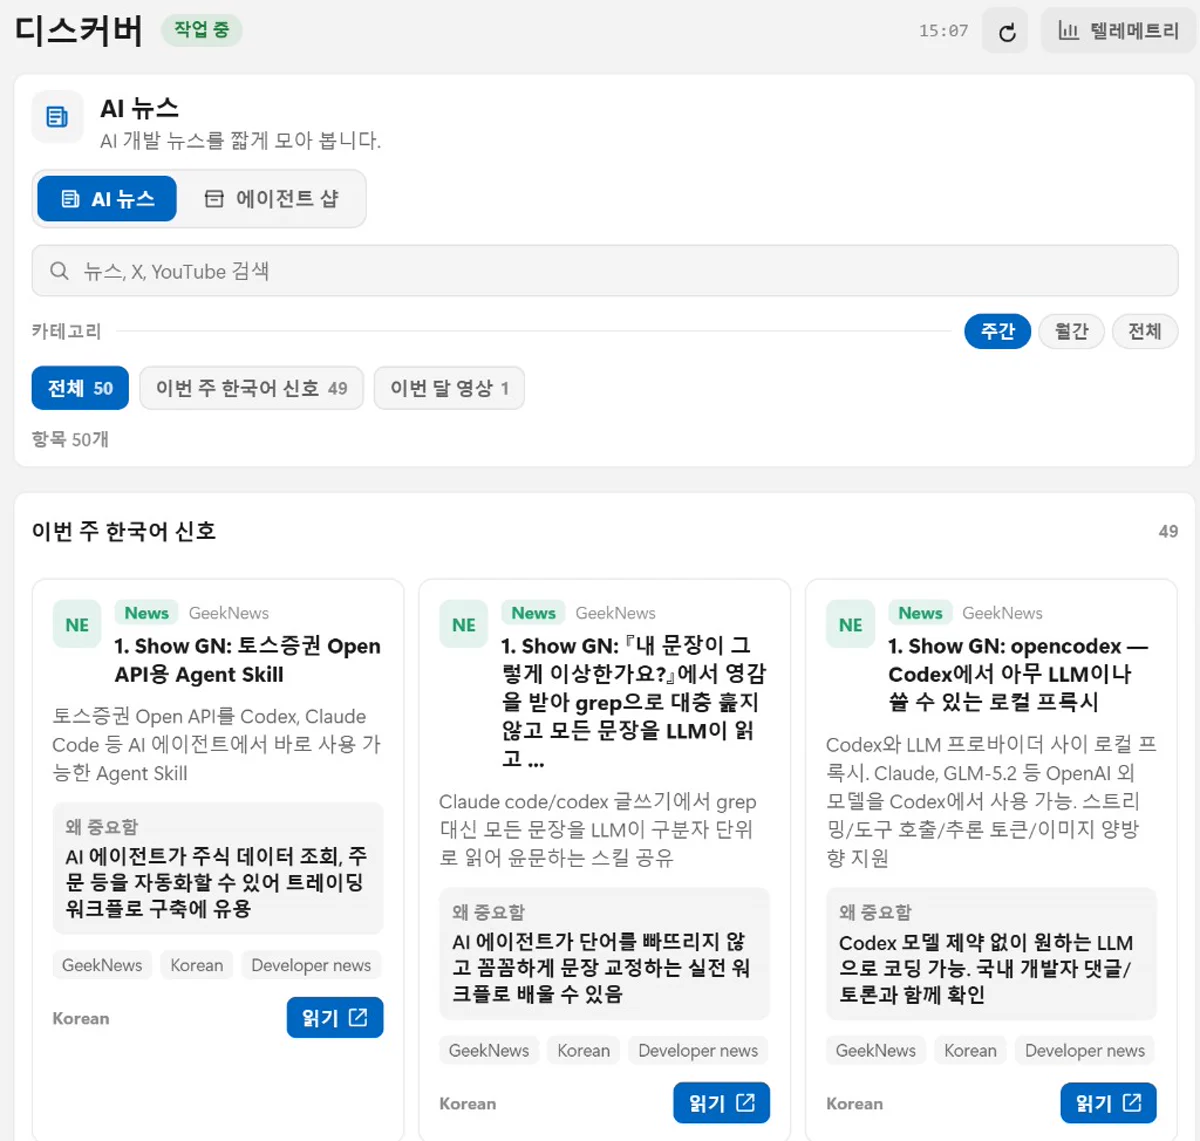Click GeekNews tag chip on opencodex card
The width and height of the screenshot is (1200, 1141).
(876, 1050)
